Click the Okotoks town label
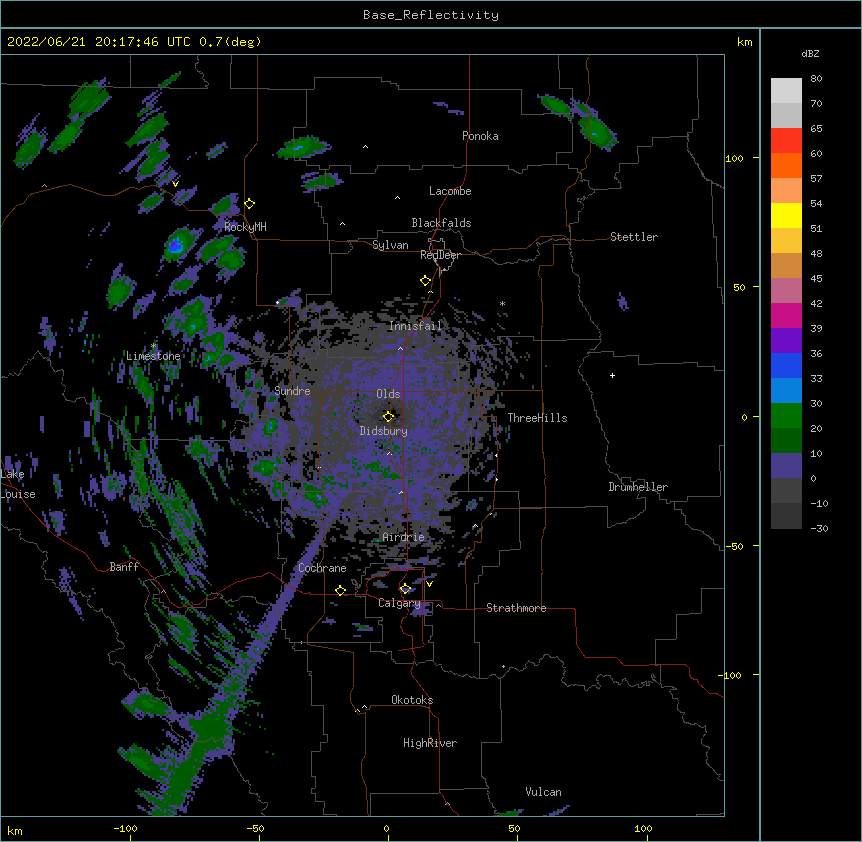Image resolution: width=862 pixels, height=842 pixels. click(412, 700)
